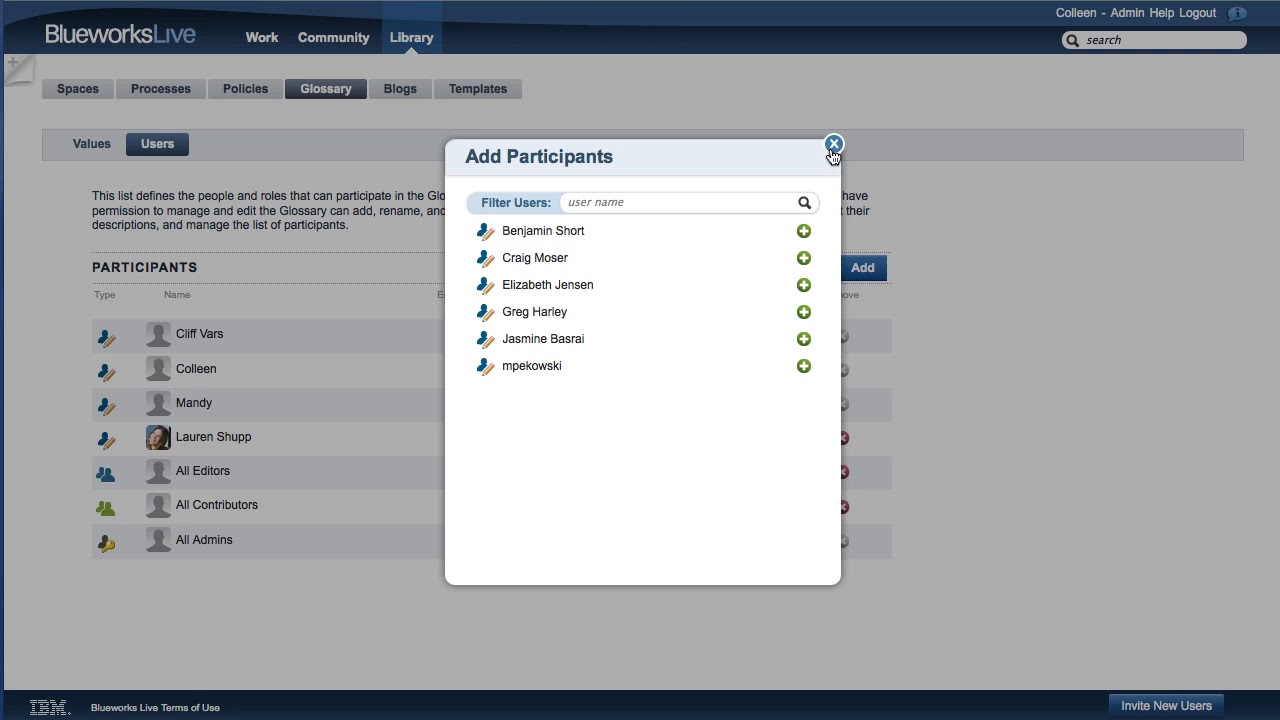Click the magnifier icon in Filter Users
Image resolution: width=1280 pixels, height=720 pixels.
point(804,203)
